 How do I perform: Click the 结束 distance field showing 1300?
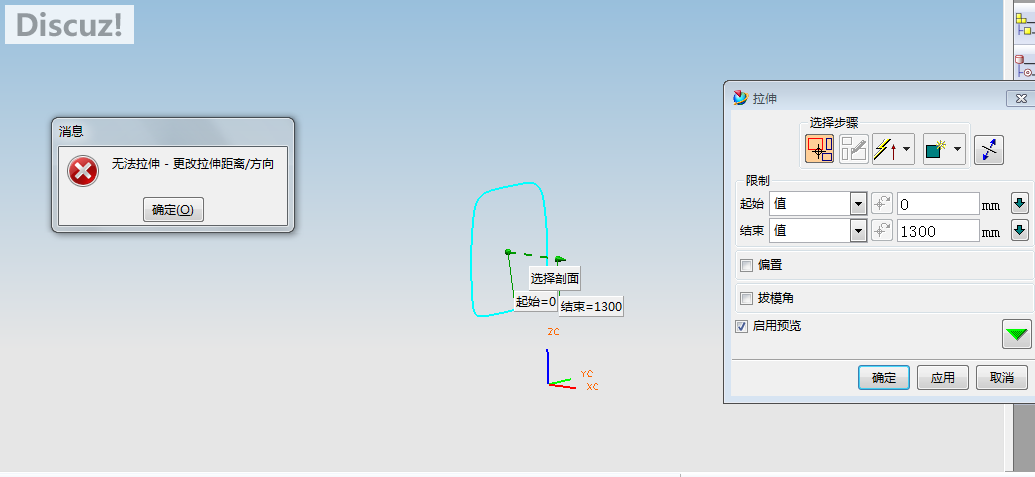(x=937, y=230)
